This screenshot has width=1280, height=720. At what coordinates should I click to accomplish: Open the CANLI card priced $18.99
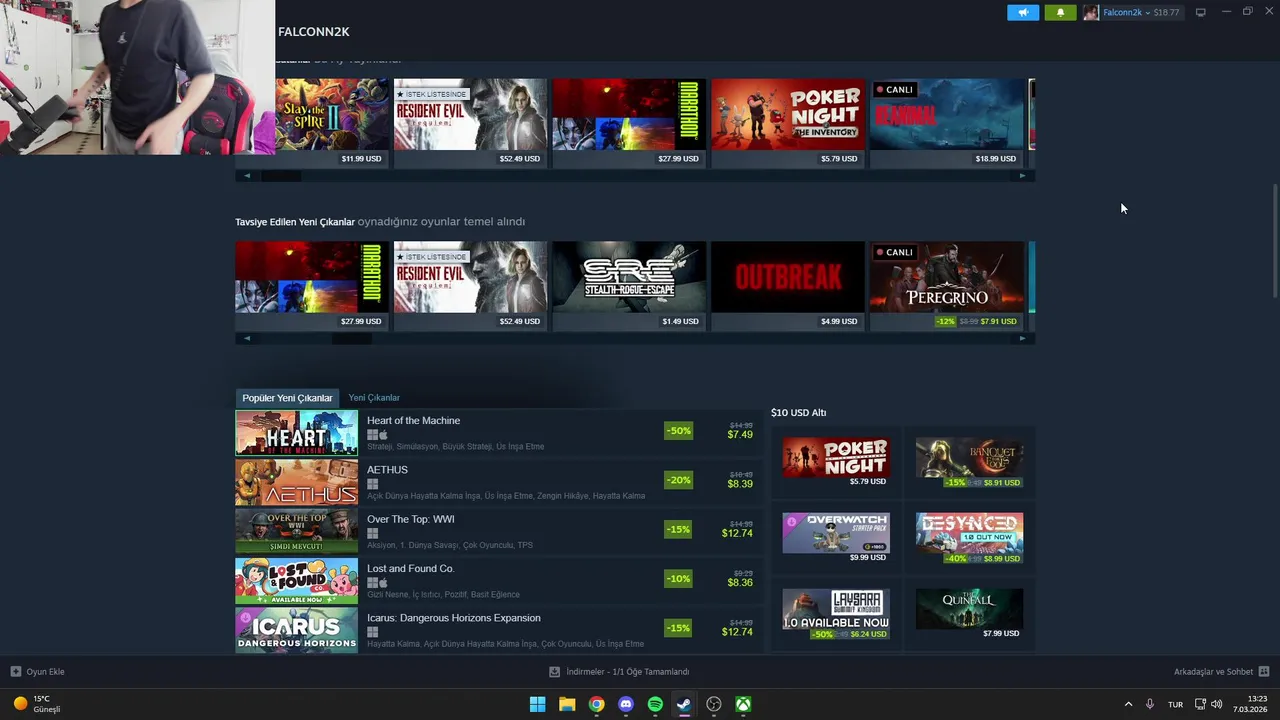tap(947, 122)
